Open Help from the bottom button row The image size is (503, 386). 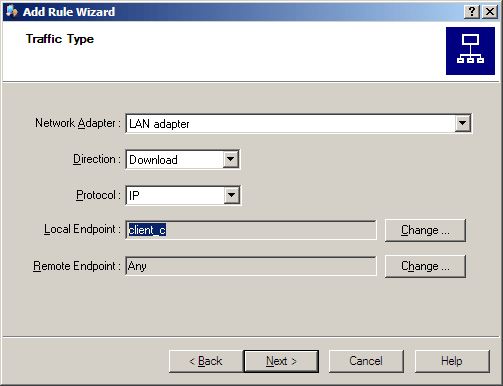[452, 361]
